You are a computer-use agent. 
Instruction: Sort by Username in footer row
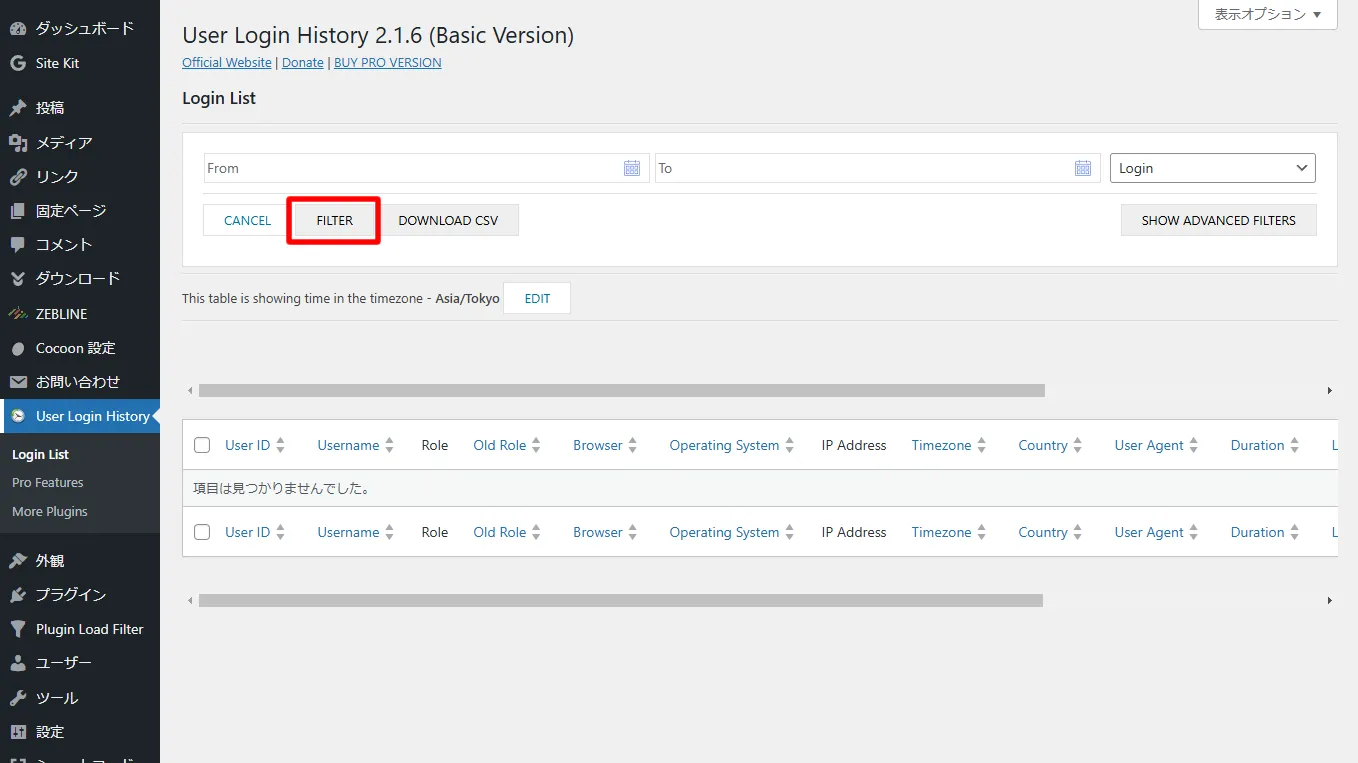356,532
